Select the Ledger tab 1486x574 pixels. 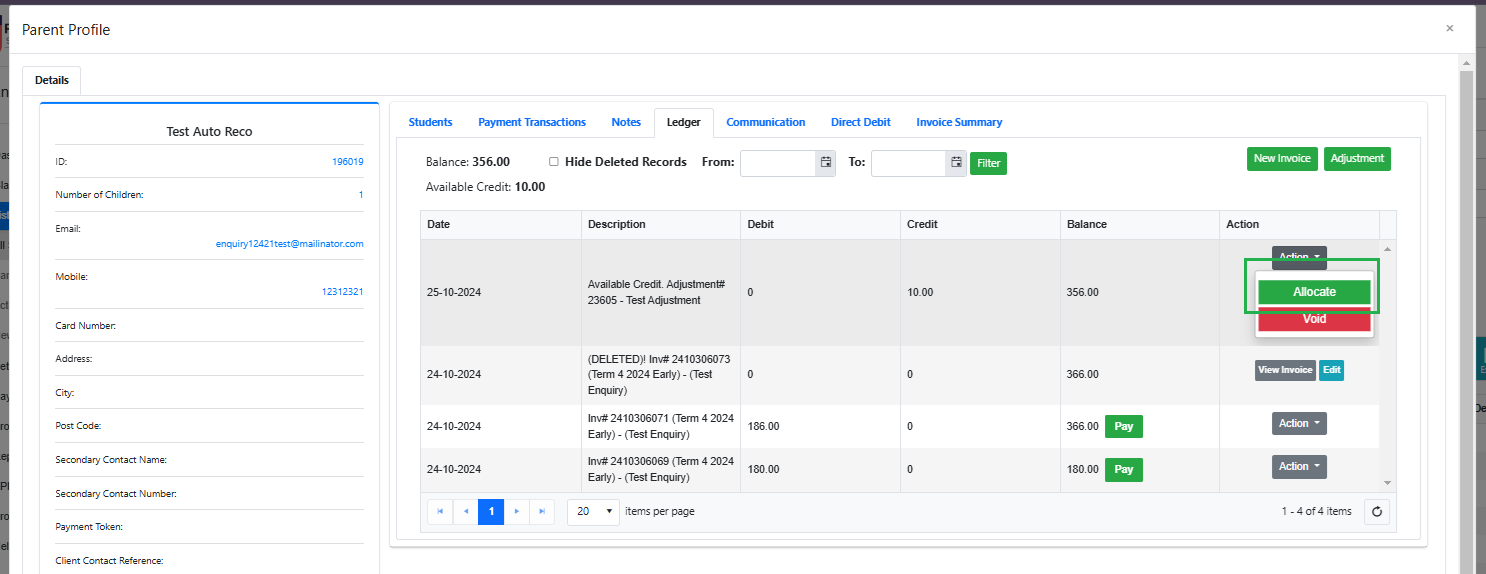point(684,123)
